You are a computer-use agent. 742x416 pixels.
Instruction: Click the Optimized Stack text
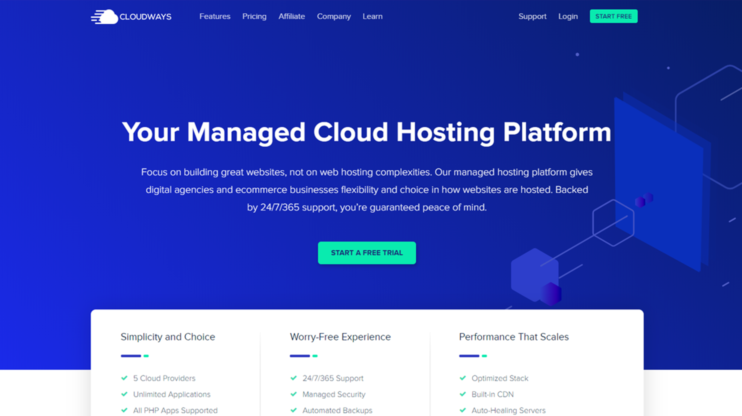pyautogui.click(x=500, y=378)
